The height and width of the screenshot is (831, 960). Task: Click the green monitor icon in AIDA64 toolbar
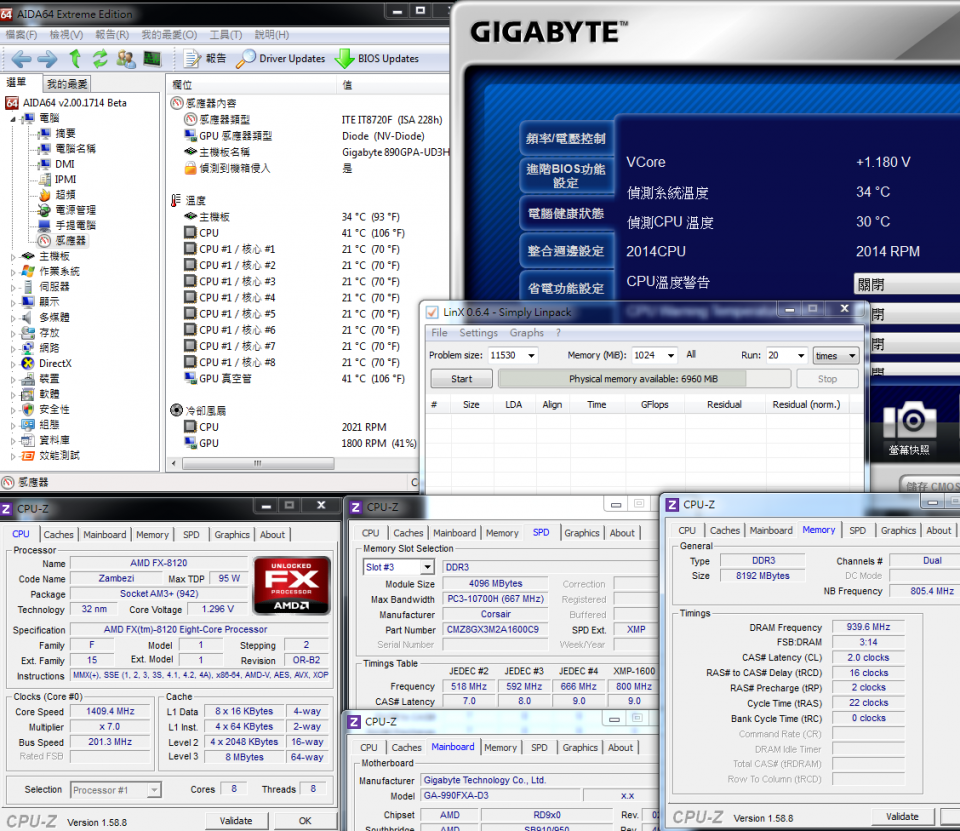(152, 58)
